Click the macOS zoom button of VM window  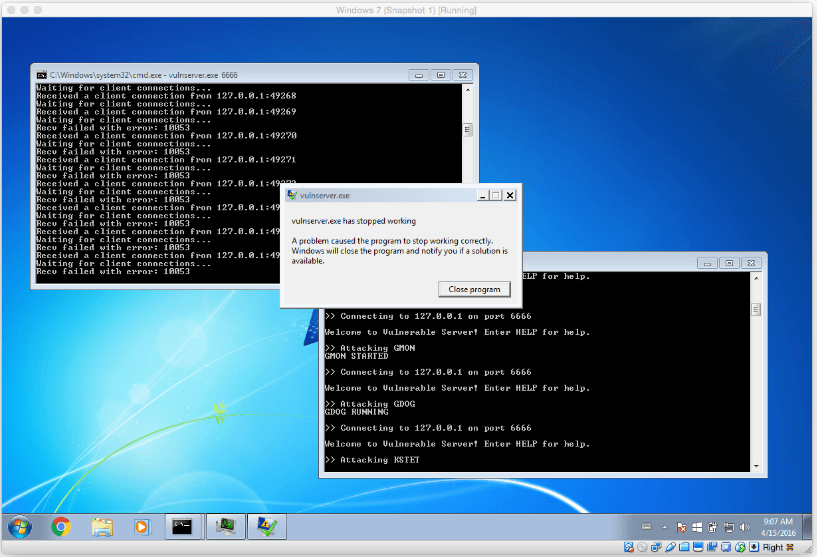tap(38, 10)
